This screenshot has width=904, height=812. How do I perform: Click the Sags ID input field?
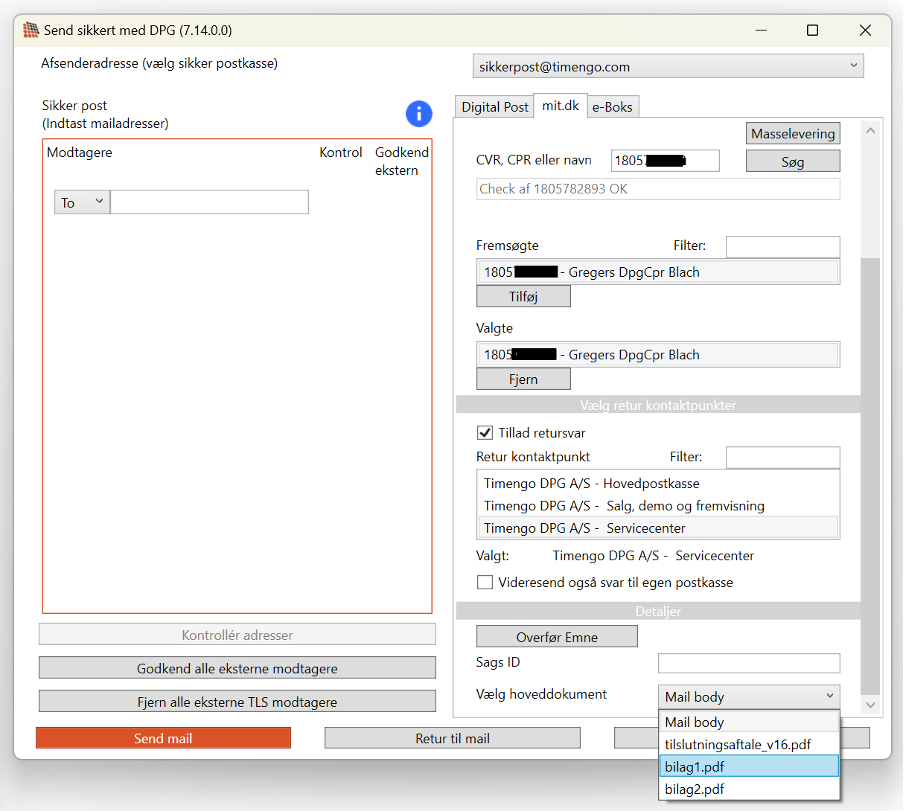click(748, 663)
